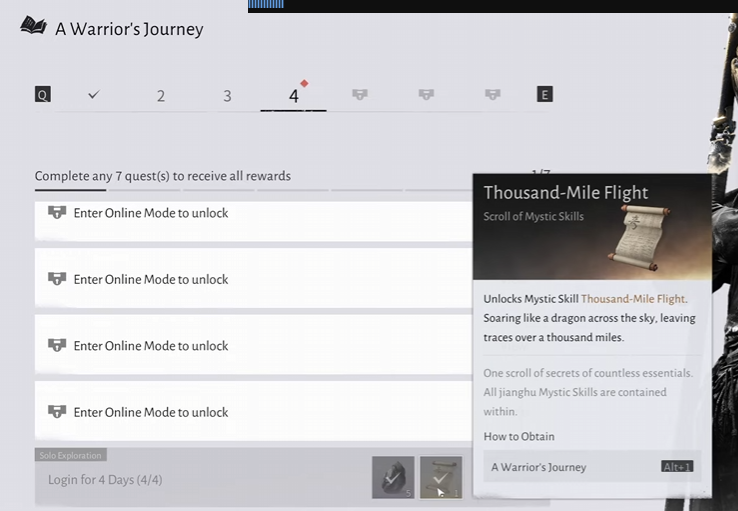Click the third Enter Online Mode quest row
738x511 pixels.
pos(250,346)
